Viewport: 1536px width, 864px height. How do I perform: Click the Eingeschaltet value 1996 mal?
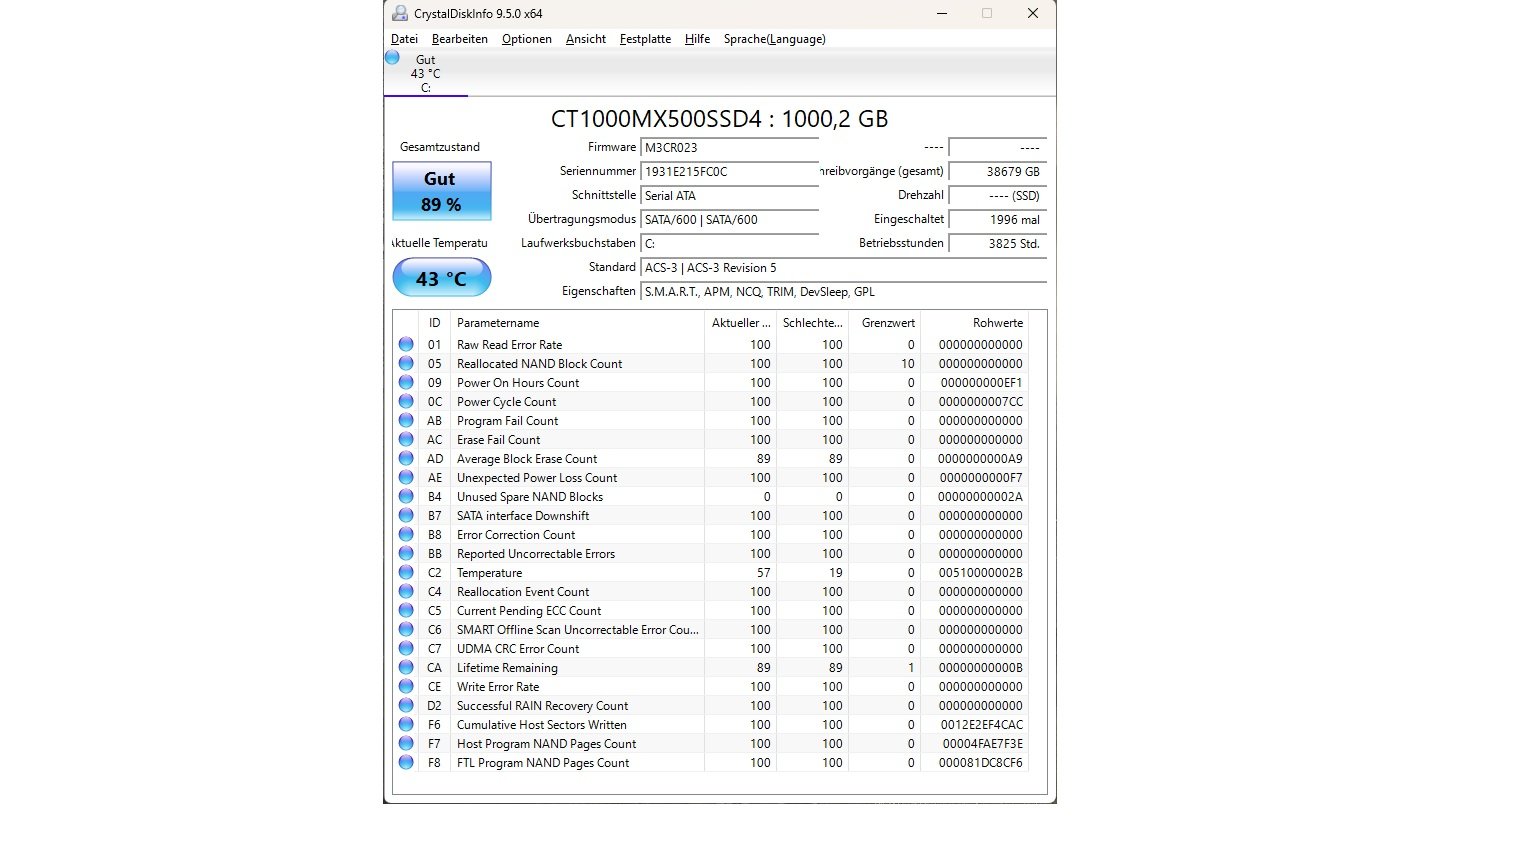997,220
